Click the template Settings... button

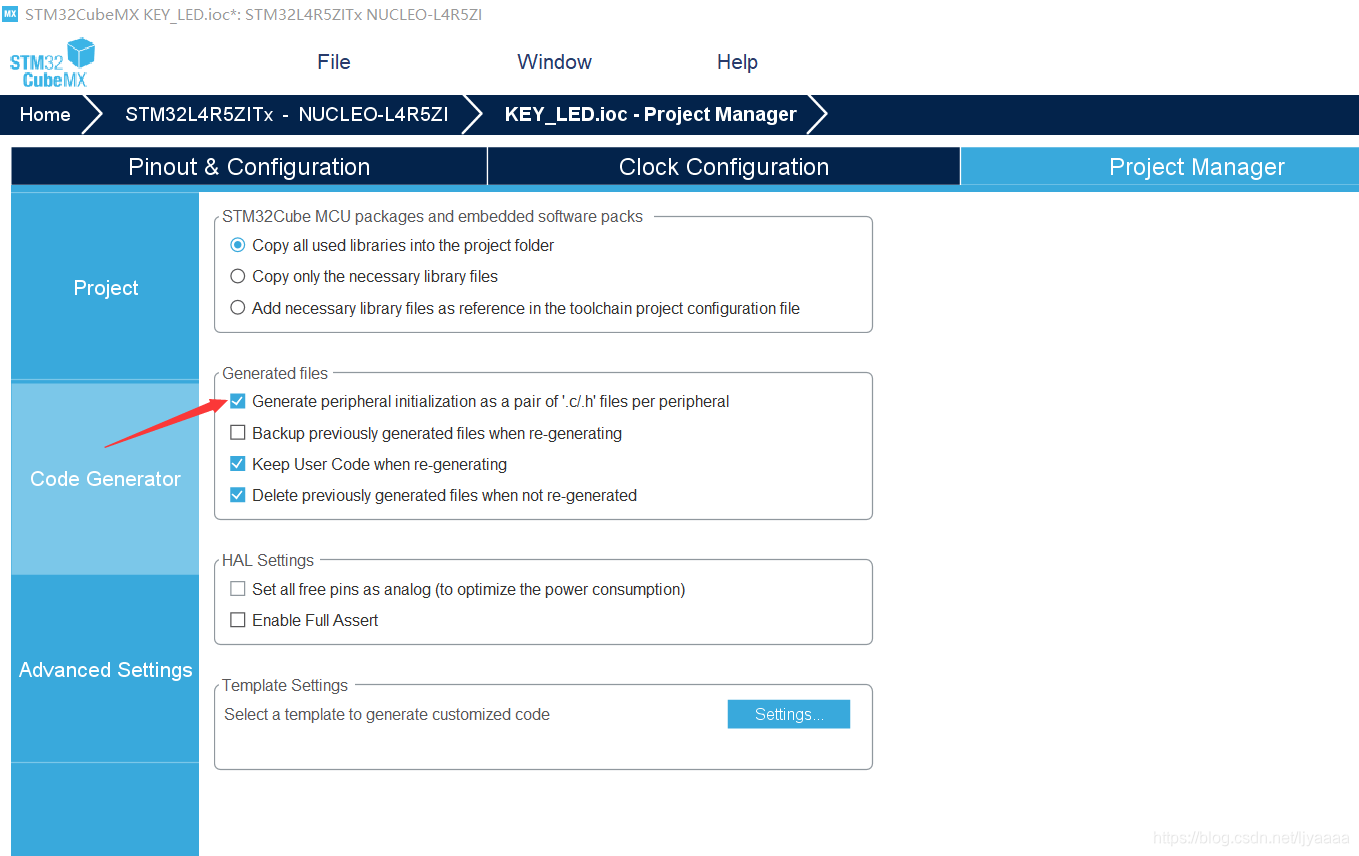coord(789,714)
